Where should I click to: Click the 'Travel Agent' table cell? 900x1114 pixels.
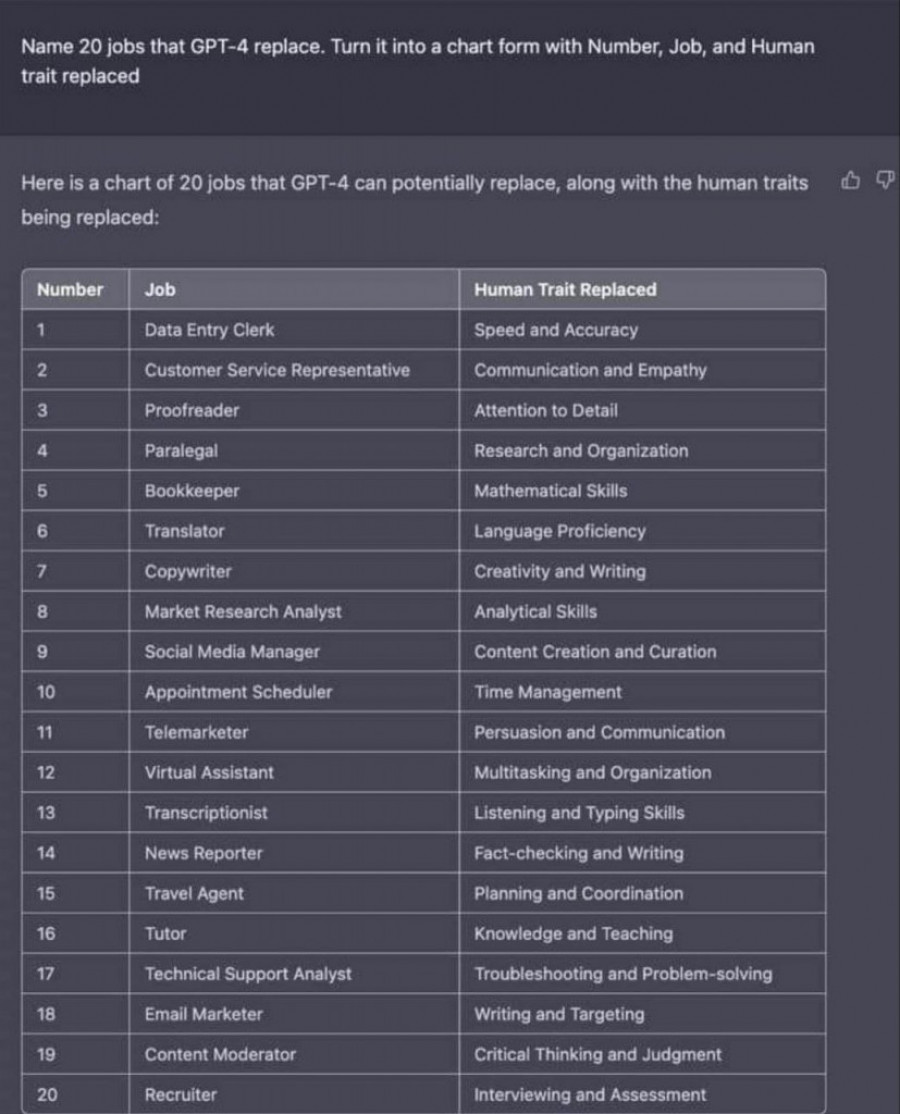(194, 894)
